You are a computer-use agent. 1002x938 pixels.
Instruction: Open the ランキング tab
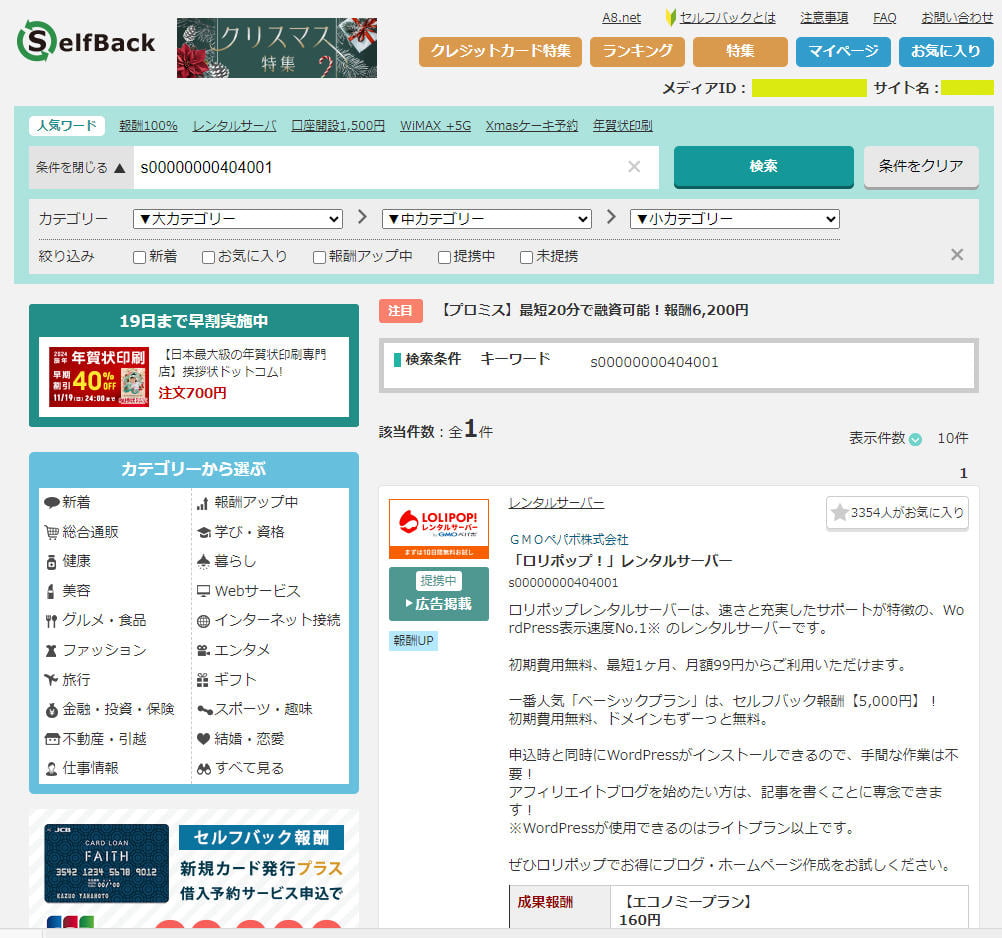(x=636, y=51)
